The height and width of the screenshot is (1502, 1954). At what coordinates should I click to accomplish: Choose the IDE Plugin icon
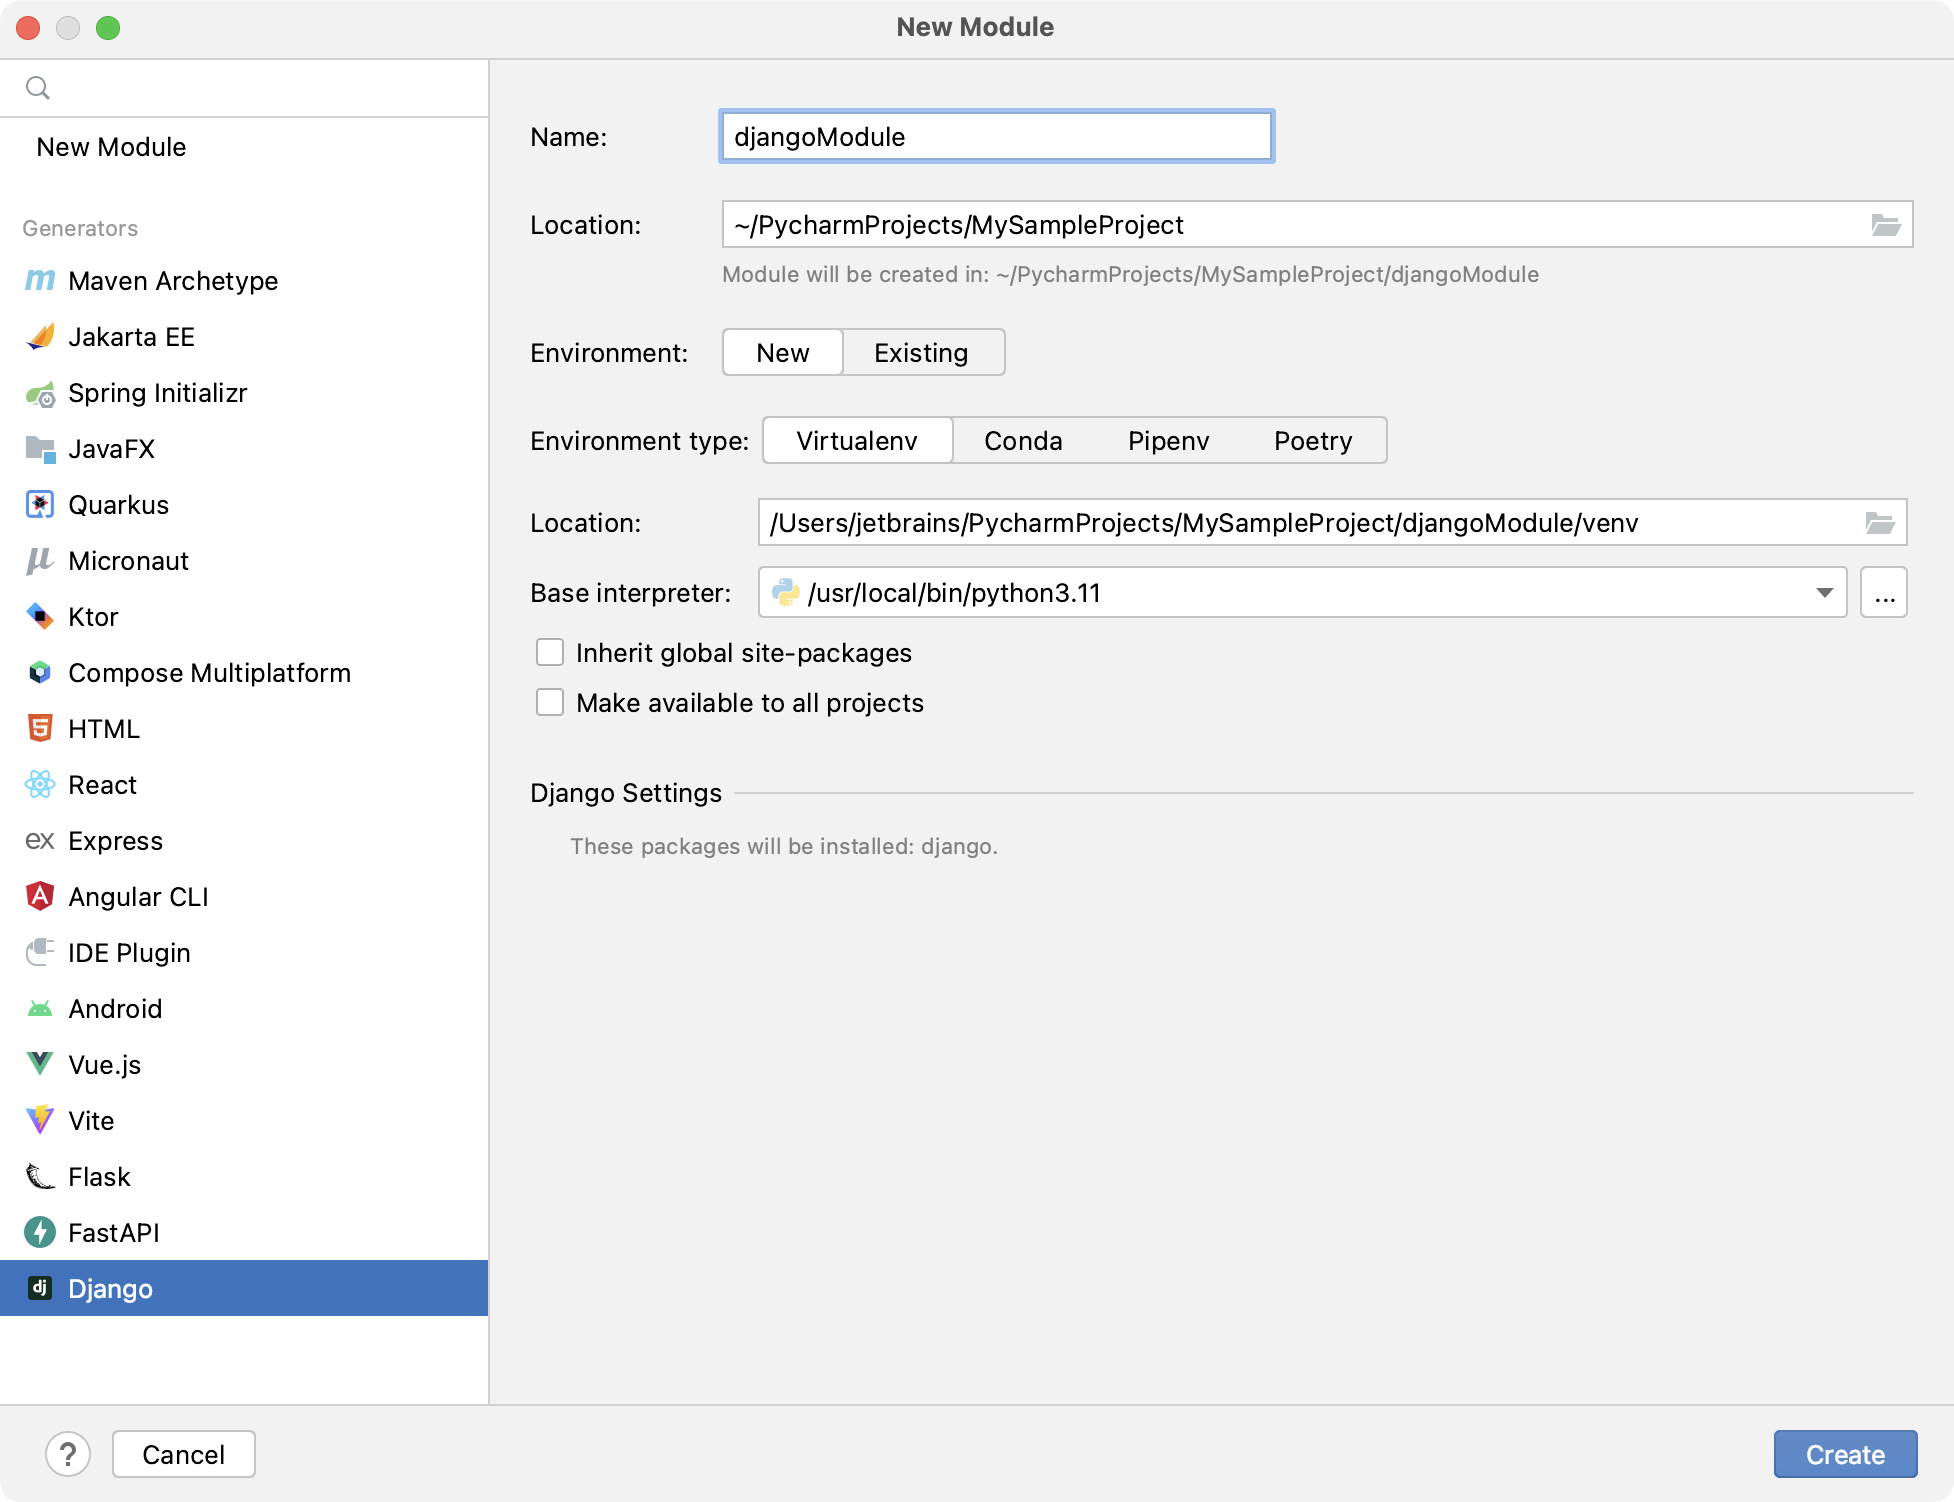40,953
